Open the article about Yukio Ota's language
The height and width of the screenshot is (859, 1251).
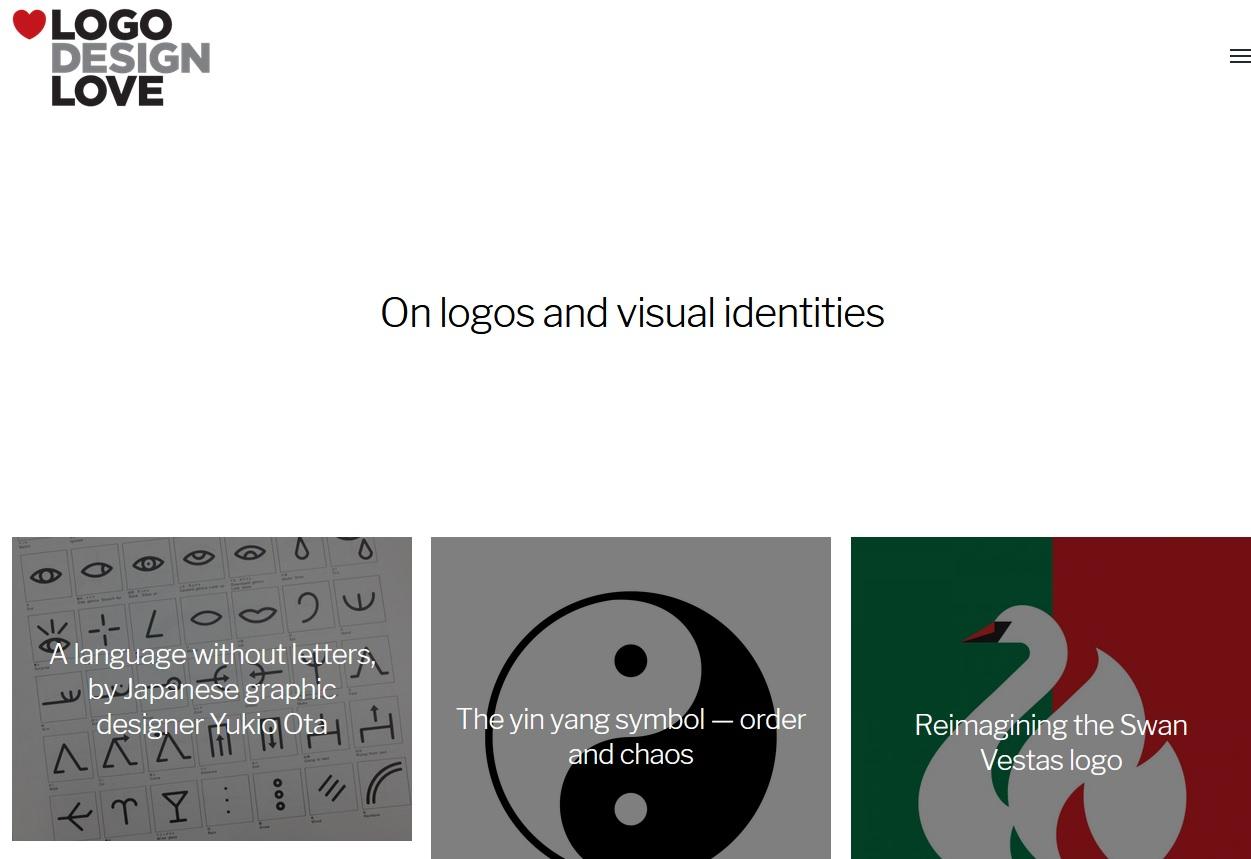[211, 689]
